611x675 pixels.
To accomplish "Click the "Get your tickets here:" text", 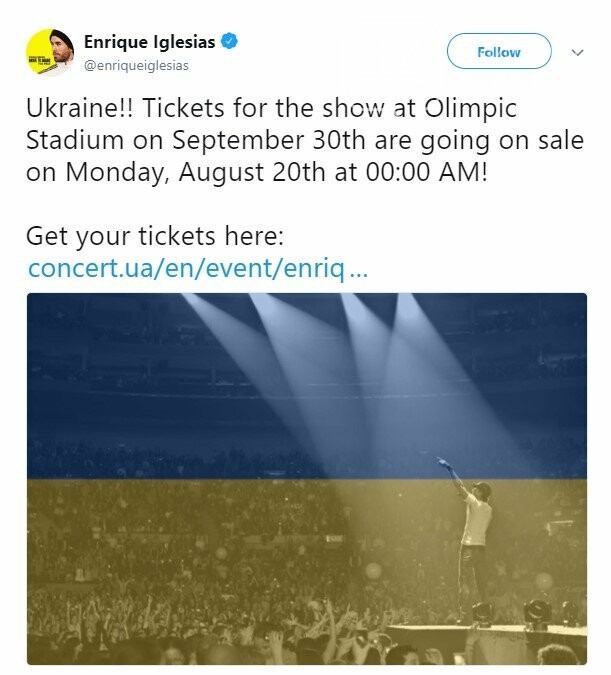I will click(155, 237).
